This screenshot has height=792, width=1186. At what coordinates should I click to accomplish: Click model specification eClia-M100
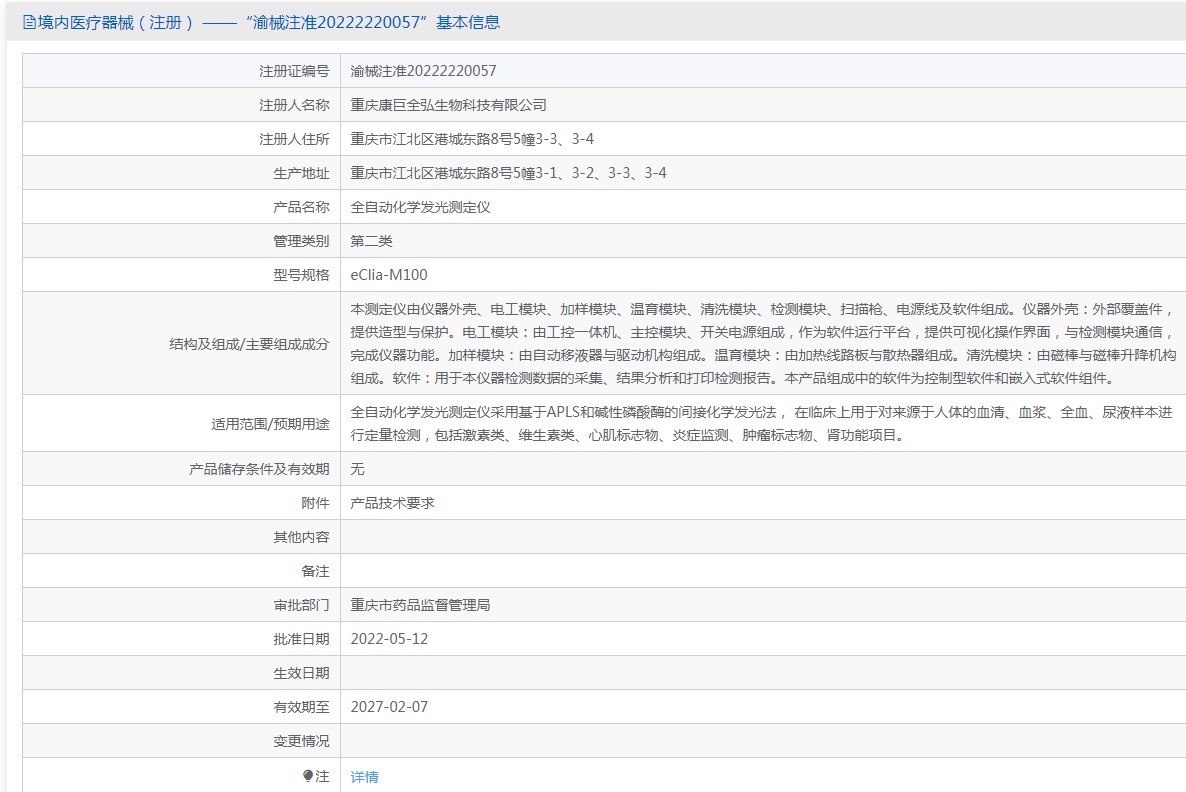389,275
